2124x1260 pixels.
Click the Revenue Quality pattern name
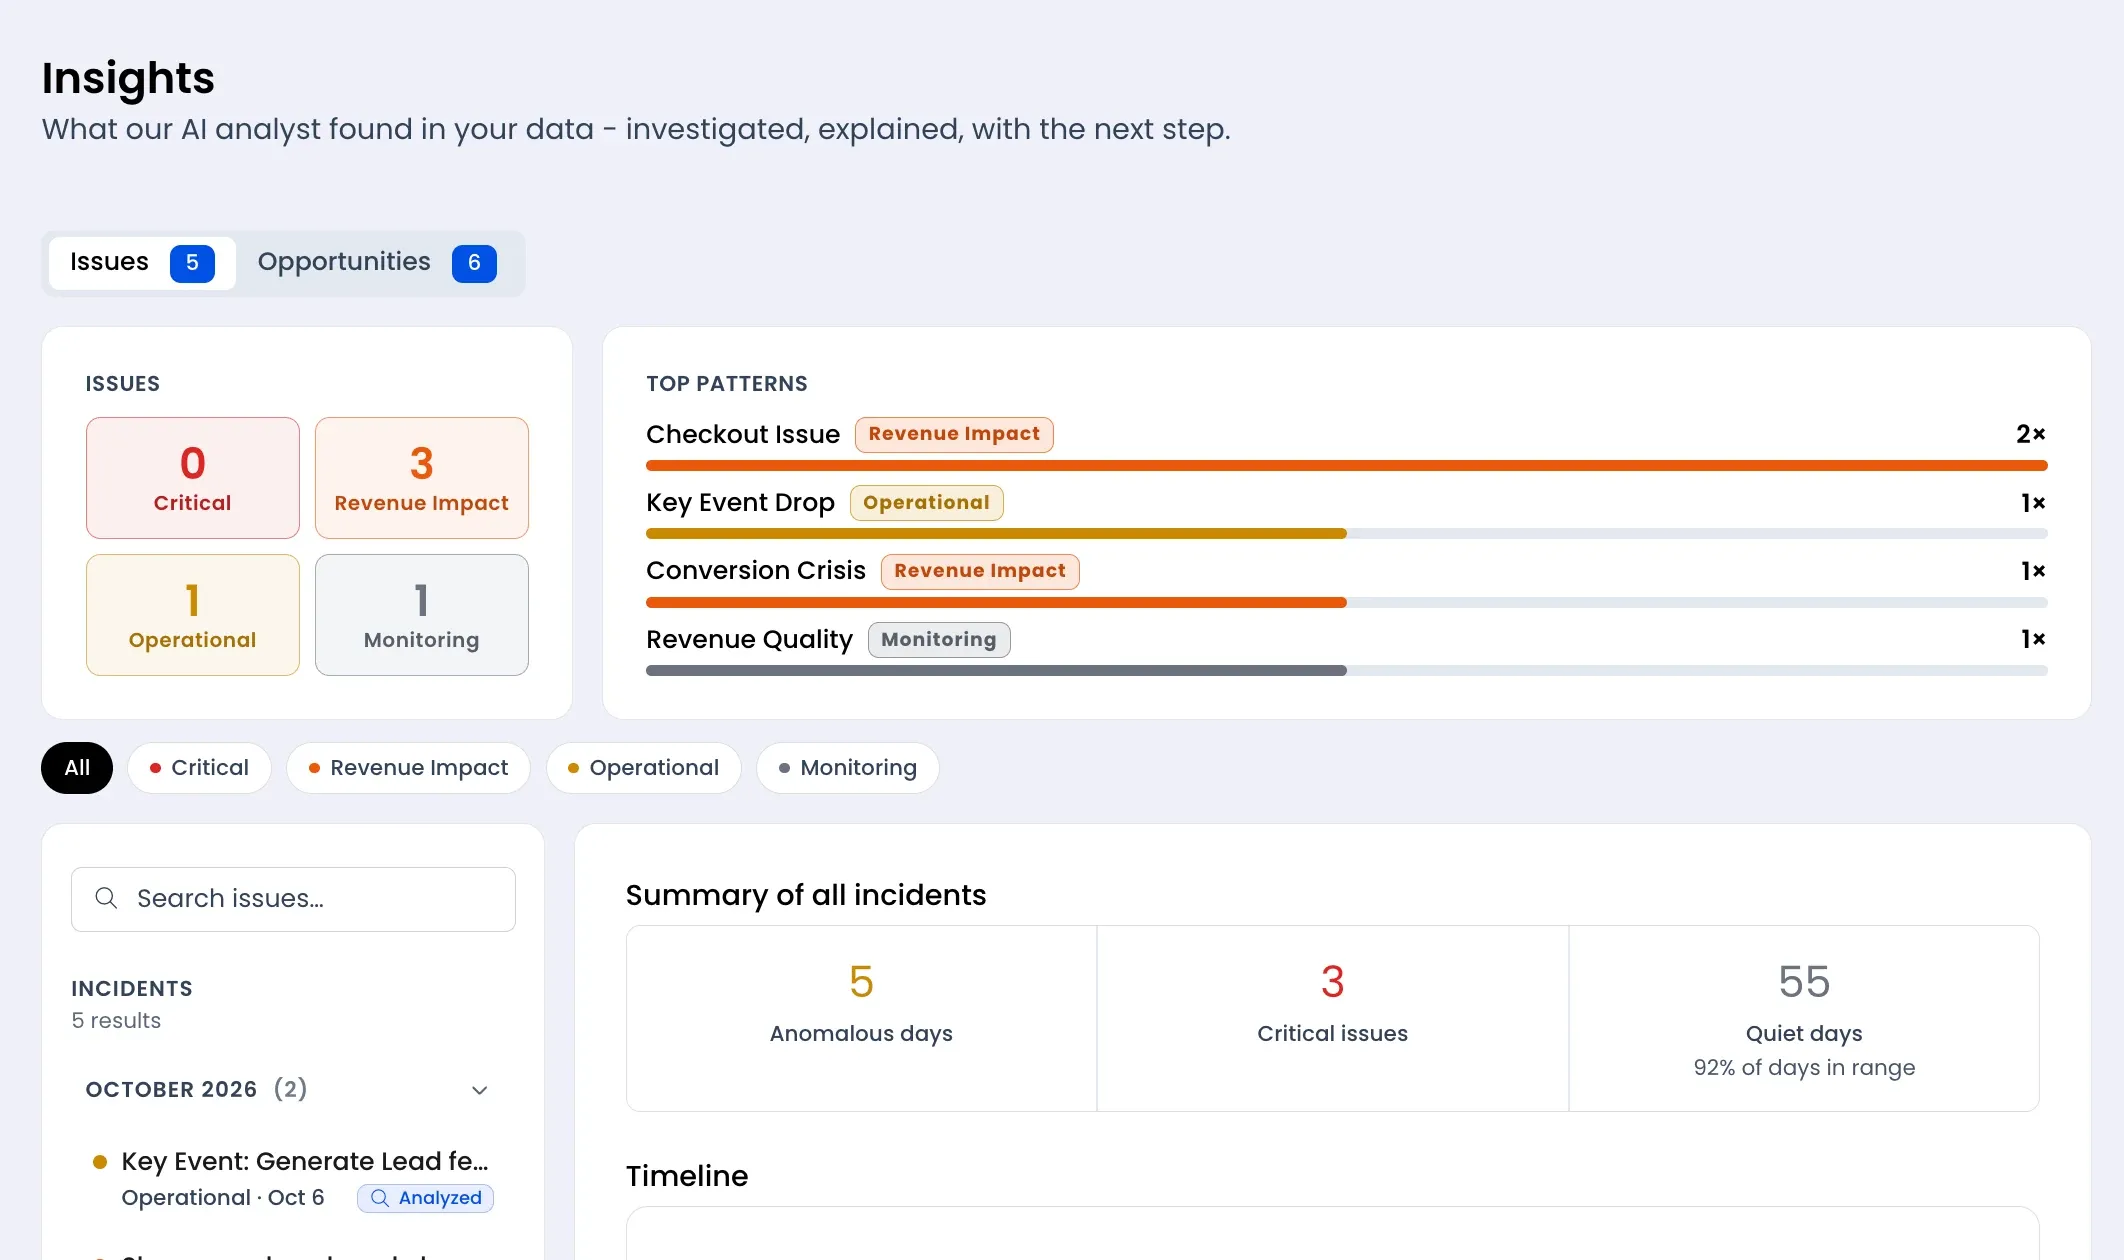pos(749,640)
